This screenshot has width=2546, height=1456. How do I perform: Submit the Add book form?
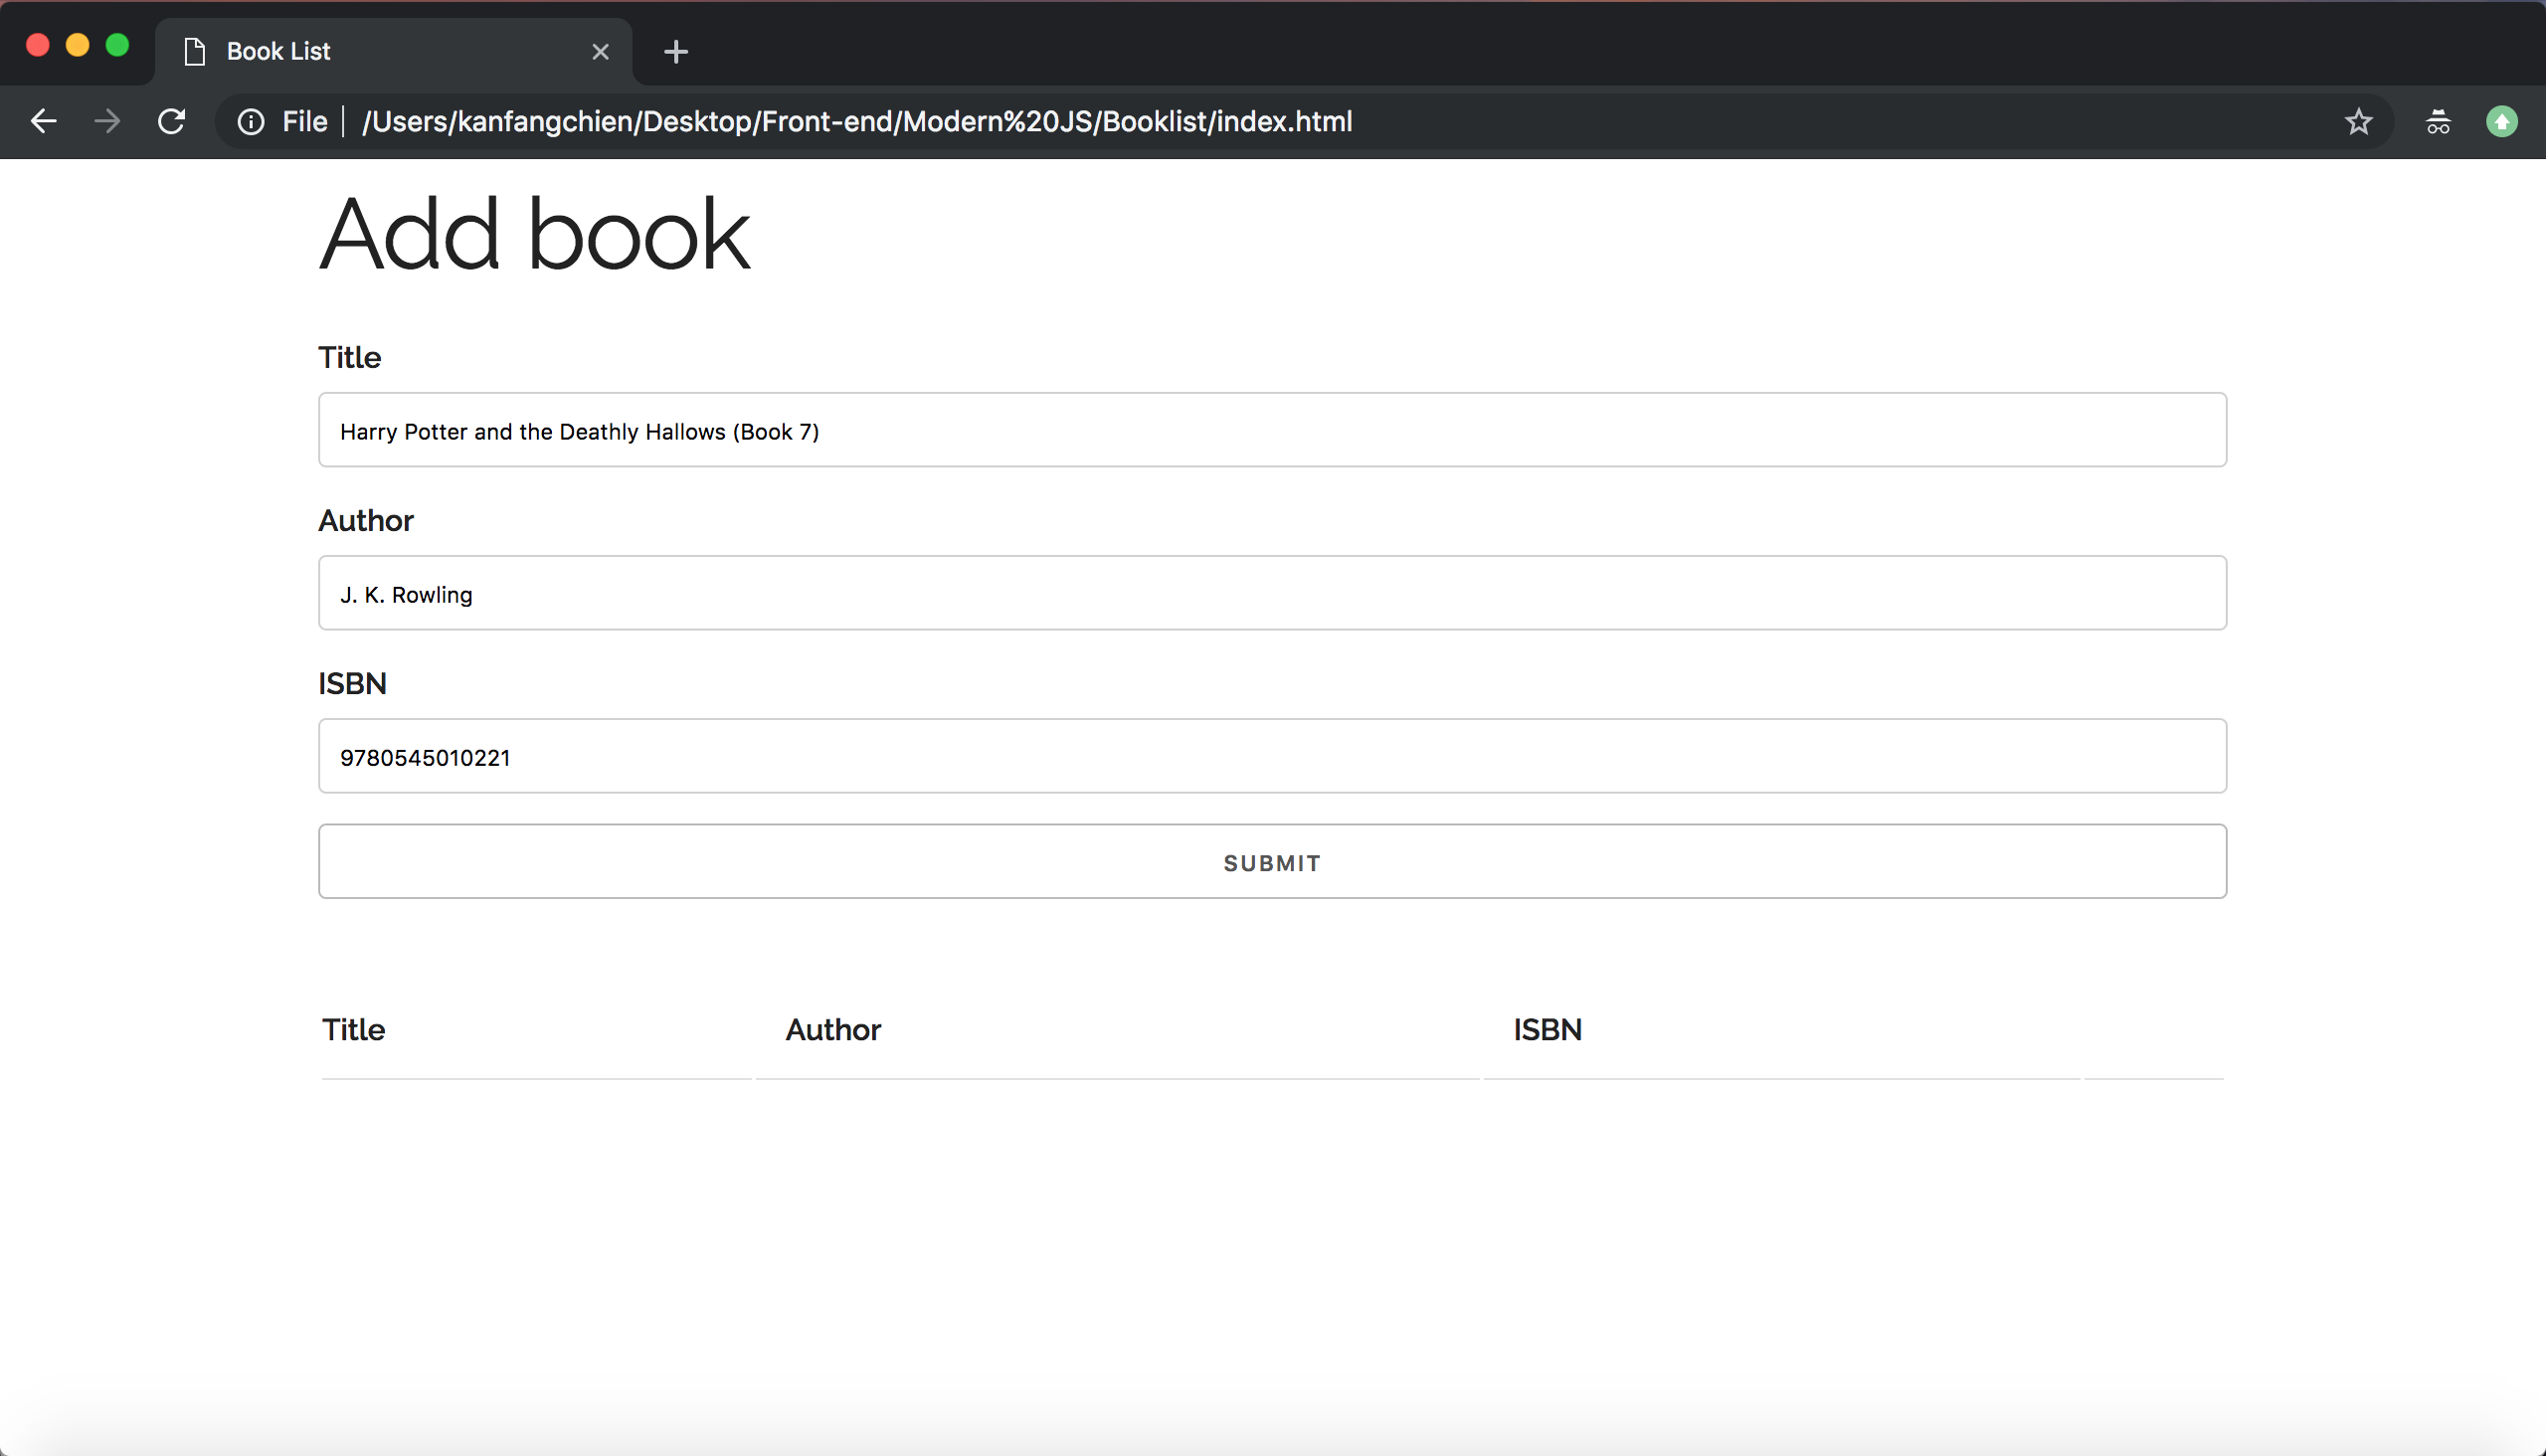(1272, 861)
